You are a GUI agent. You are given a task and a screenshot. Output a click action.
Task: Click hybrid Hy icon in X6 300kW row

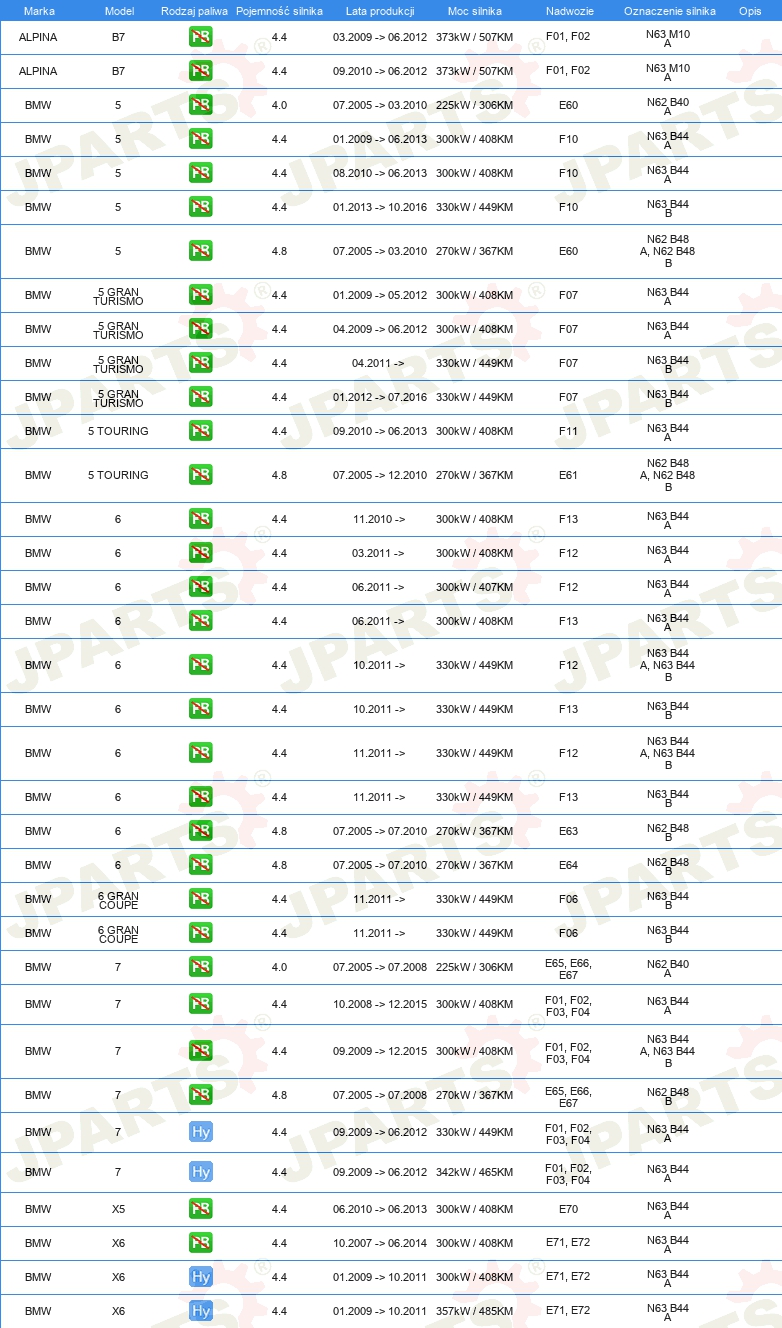click(x=200, y=1278)
